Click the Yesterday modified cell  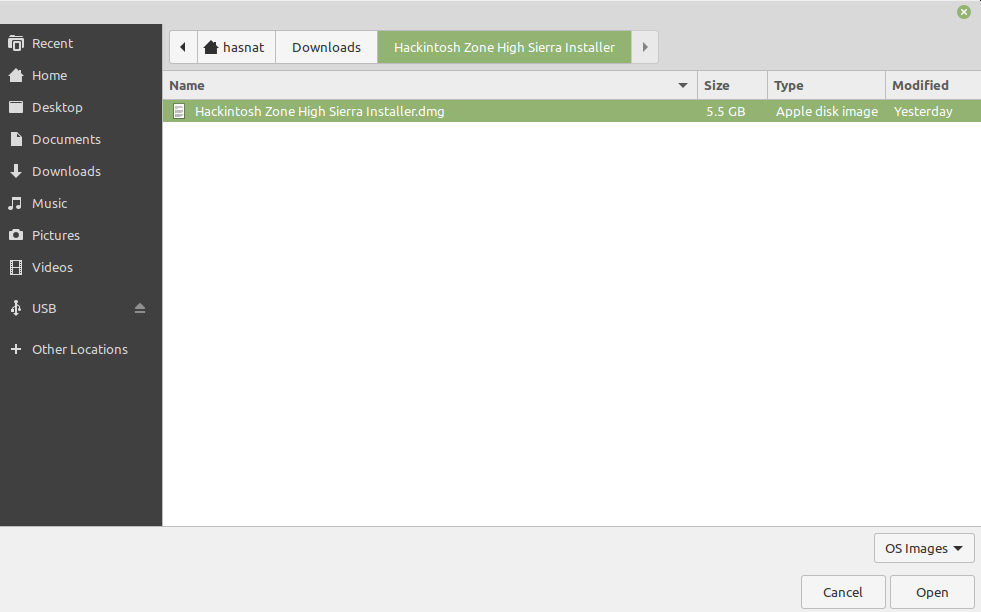923,111
